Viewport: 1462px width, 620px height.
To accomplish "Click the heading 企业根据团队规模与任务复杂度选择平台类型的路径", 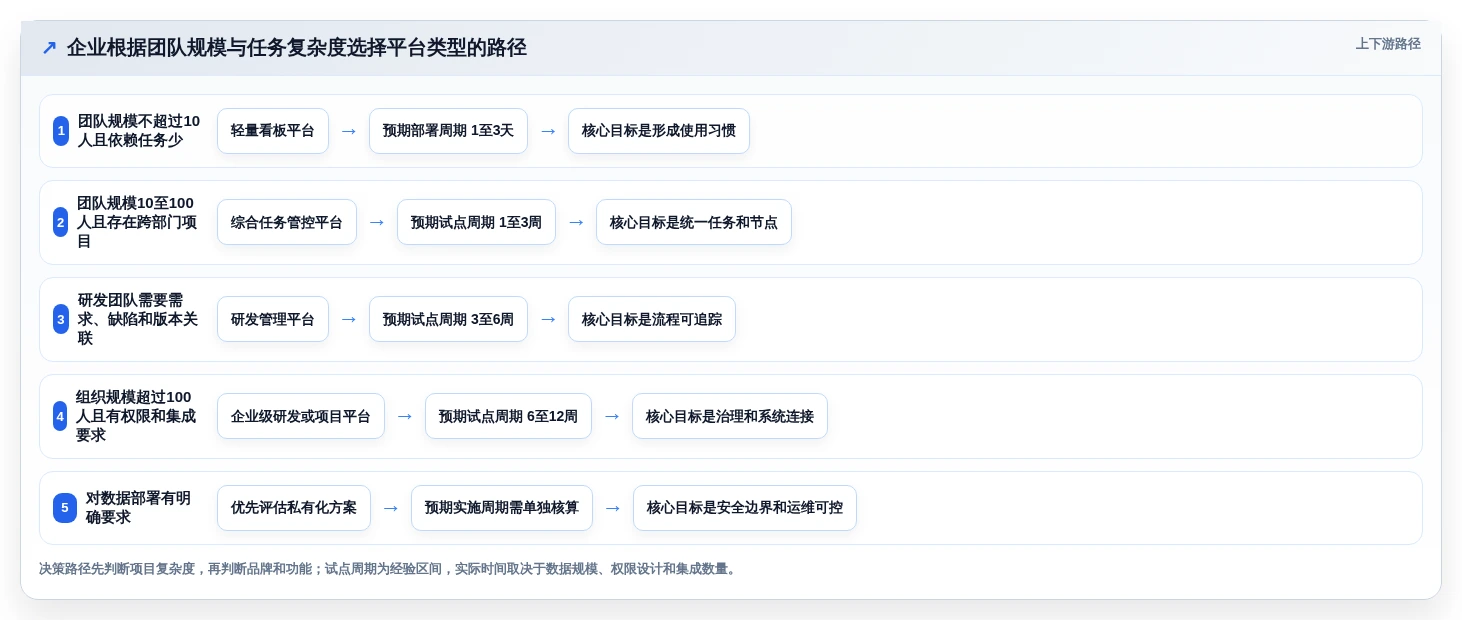I will point(297,48).
